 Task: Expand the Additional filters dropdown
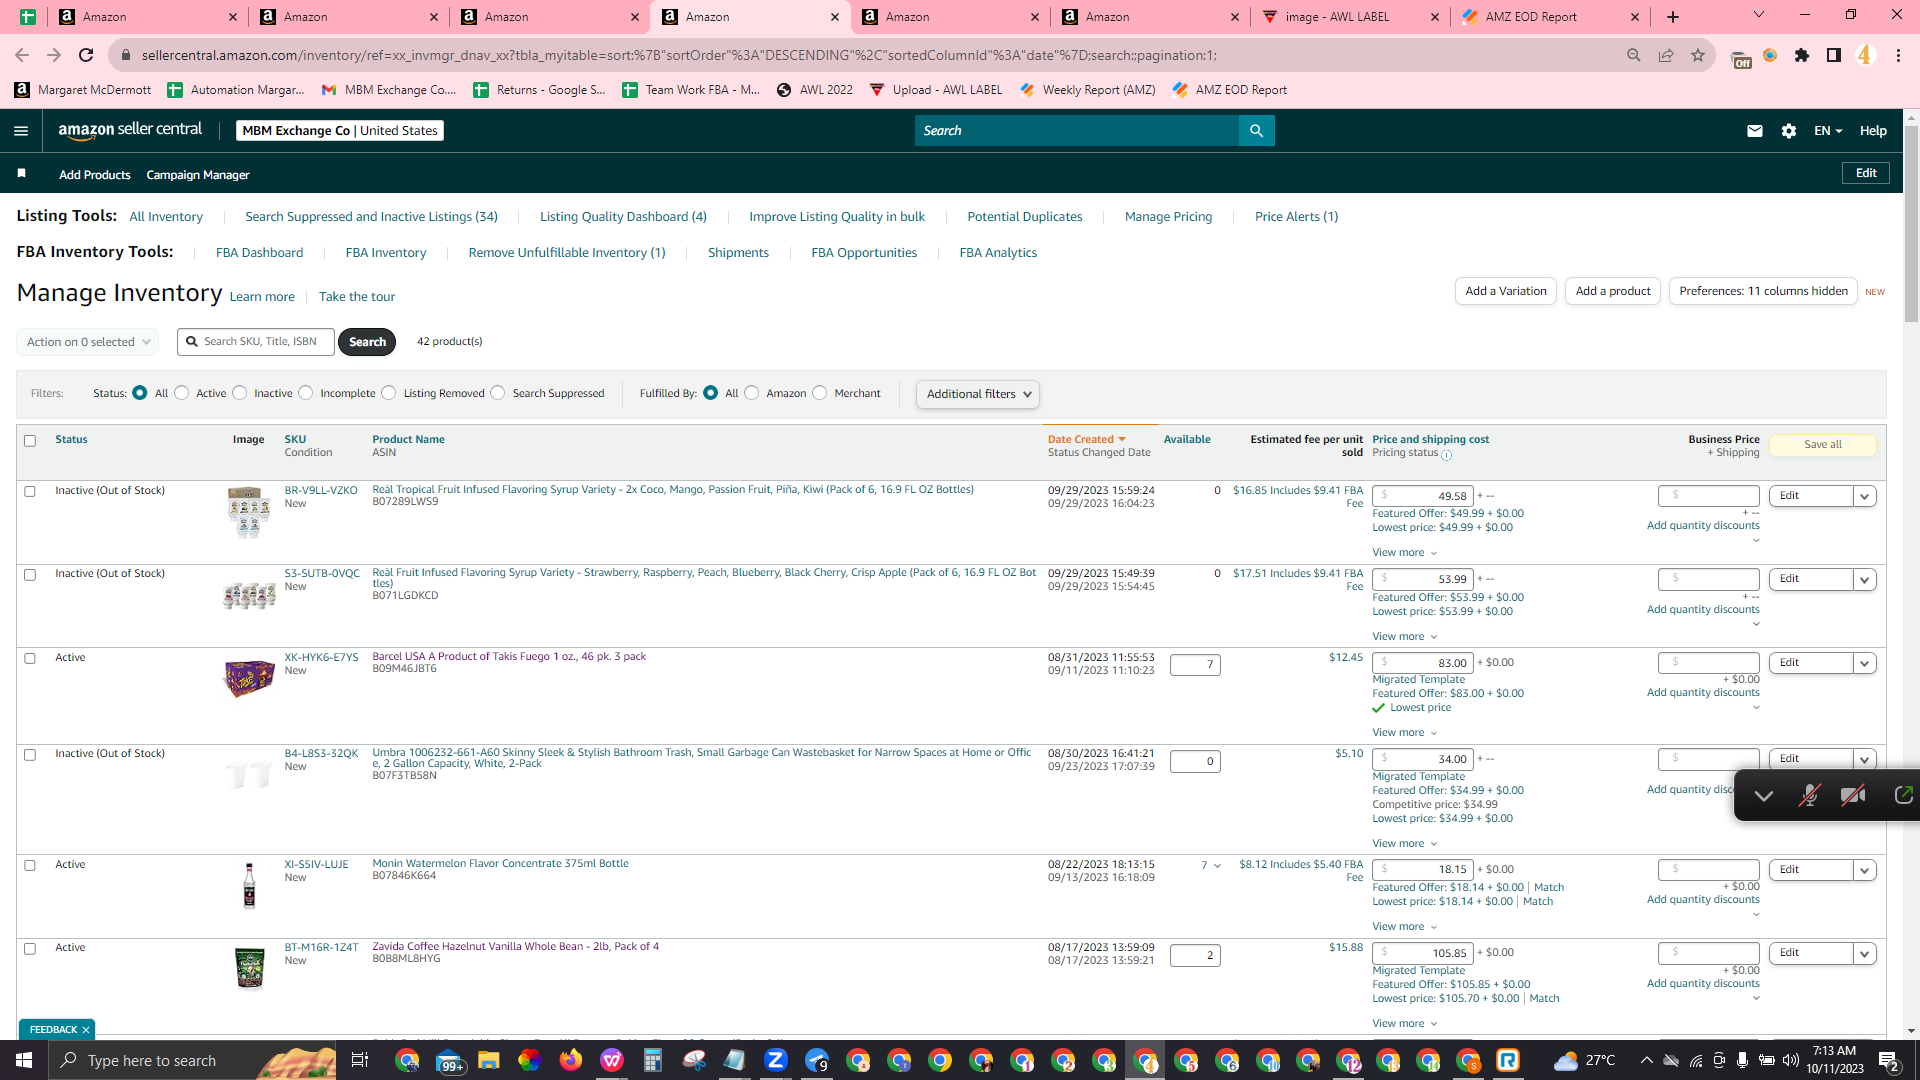(x=978, y=394)
